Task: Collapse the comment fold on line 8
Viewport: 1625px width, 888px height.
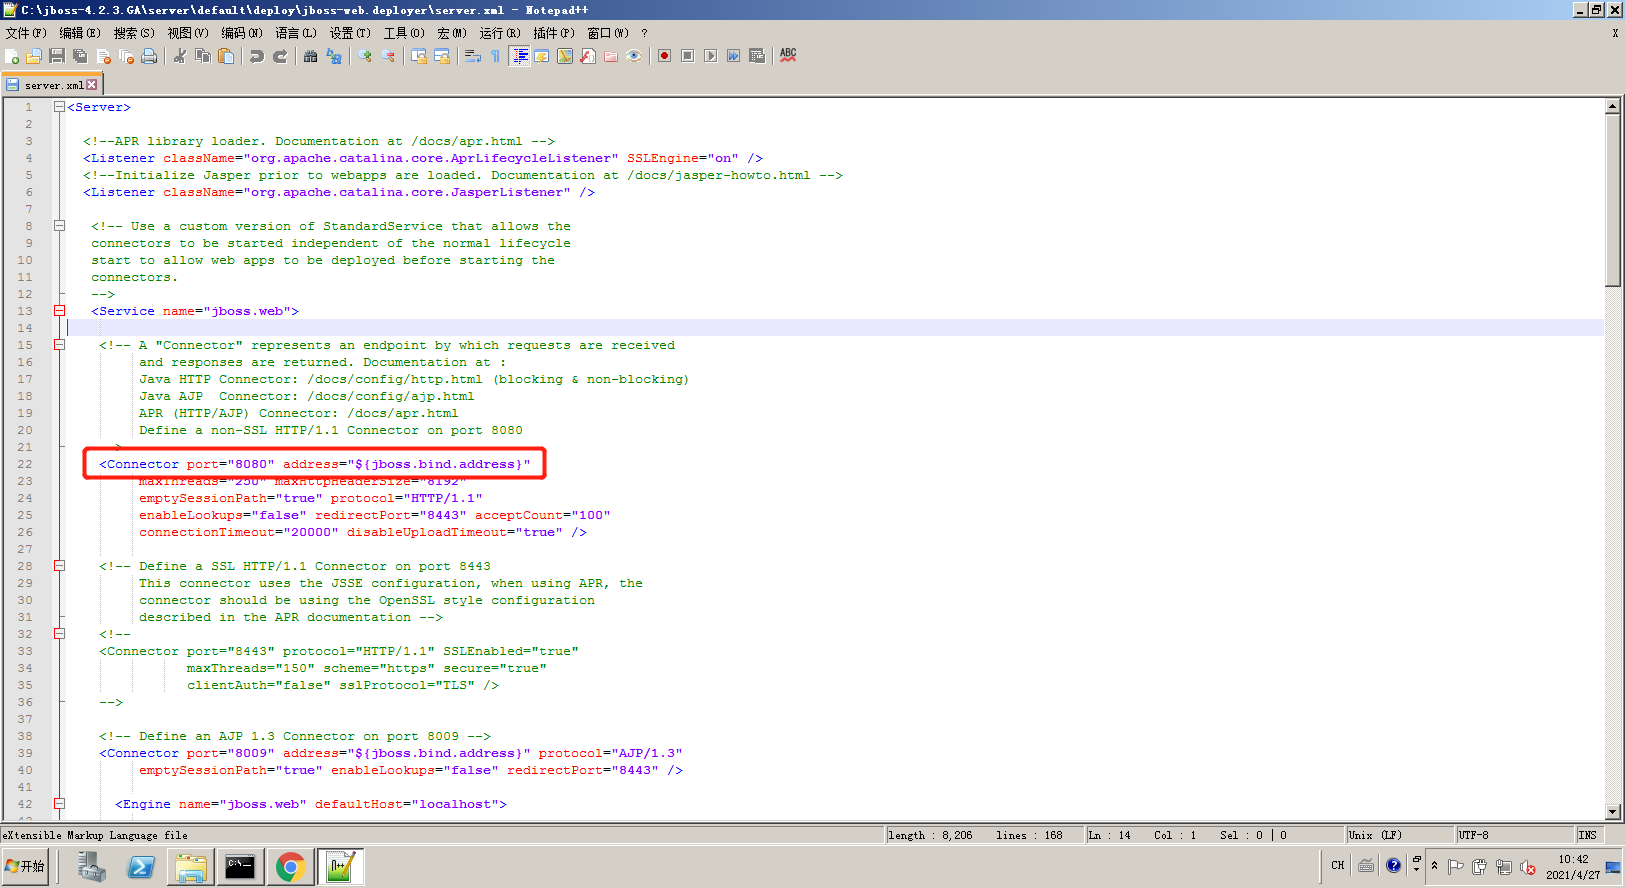Action: (x=59, y=226)
